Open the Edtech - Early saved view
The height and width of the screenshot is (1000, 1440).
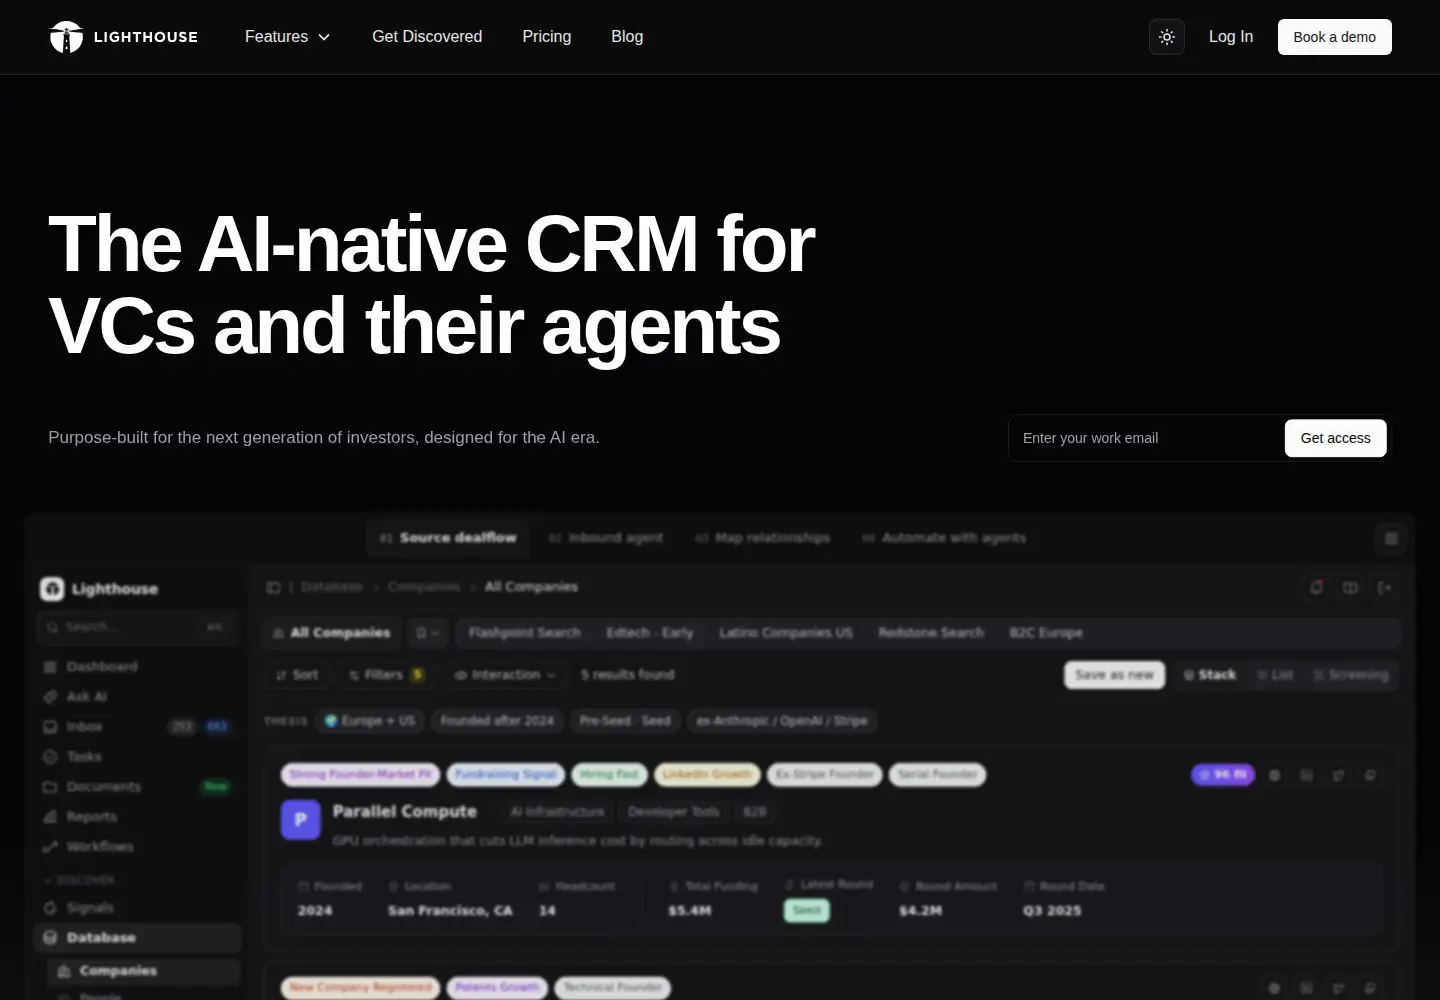[650, 633]
